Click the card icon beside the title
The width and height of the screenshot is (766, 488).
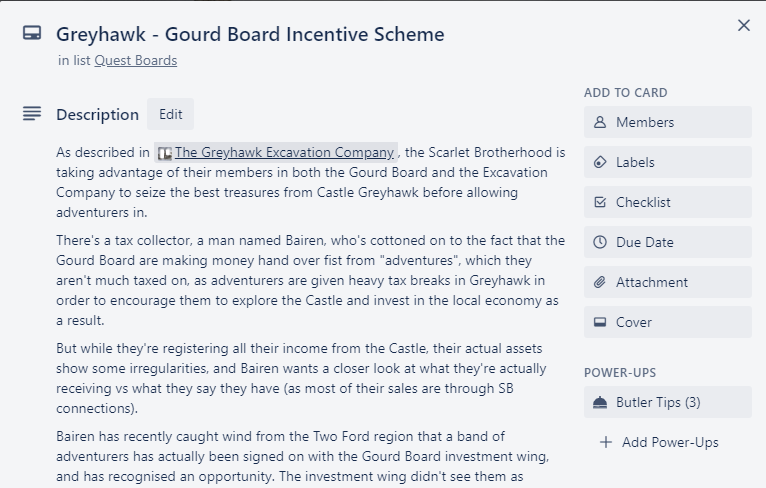32,33
